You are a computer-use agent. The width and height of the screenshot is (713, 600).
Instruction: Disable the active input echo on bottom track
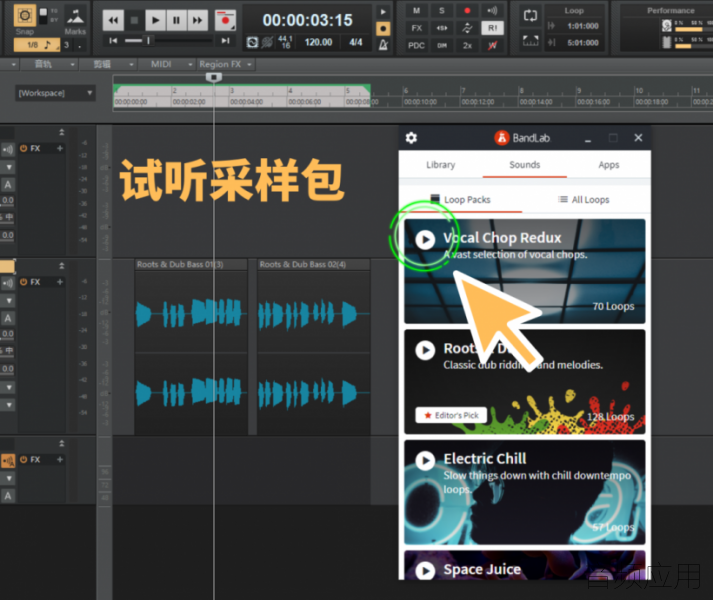coord(8,461)
